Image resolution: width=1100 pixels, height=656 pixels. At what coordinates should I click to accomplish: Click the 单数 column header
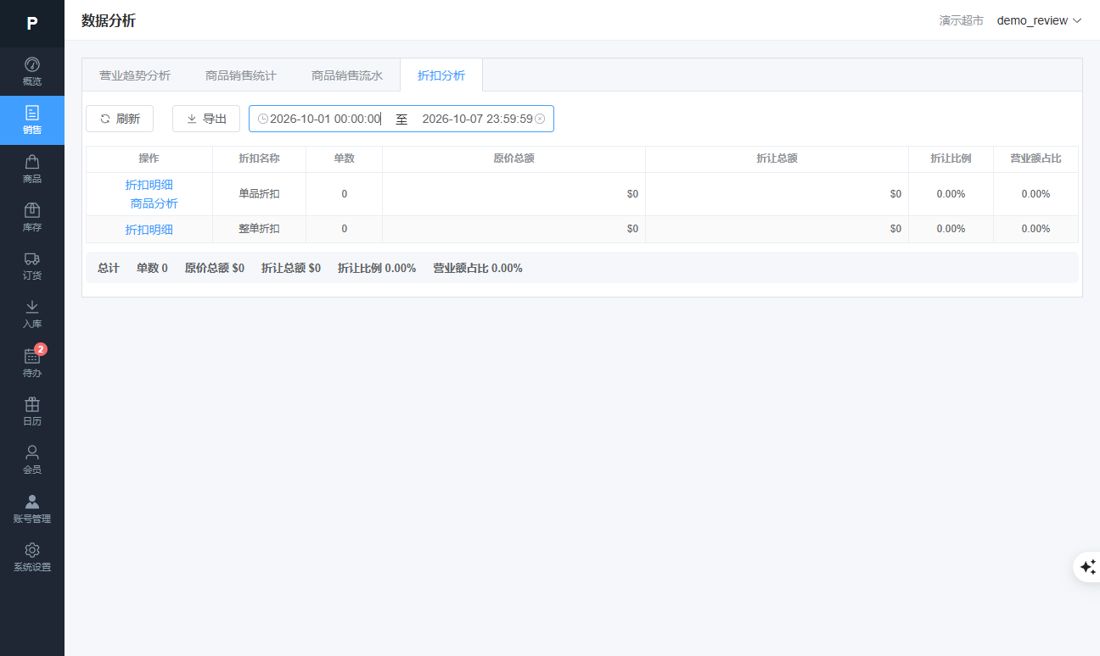[x=344, y=159]
